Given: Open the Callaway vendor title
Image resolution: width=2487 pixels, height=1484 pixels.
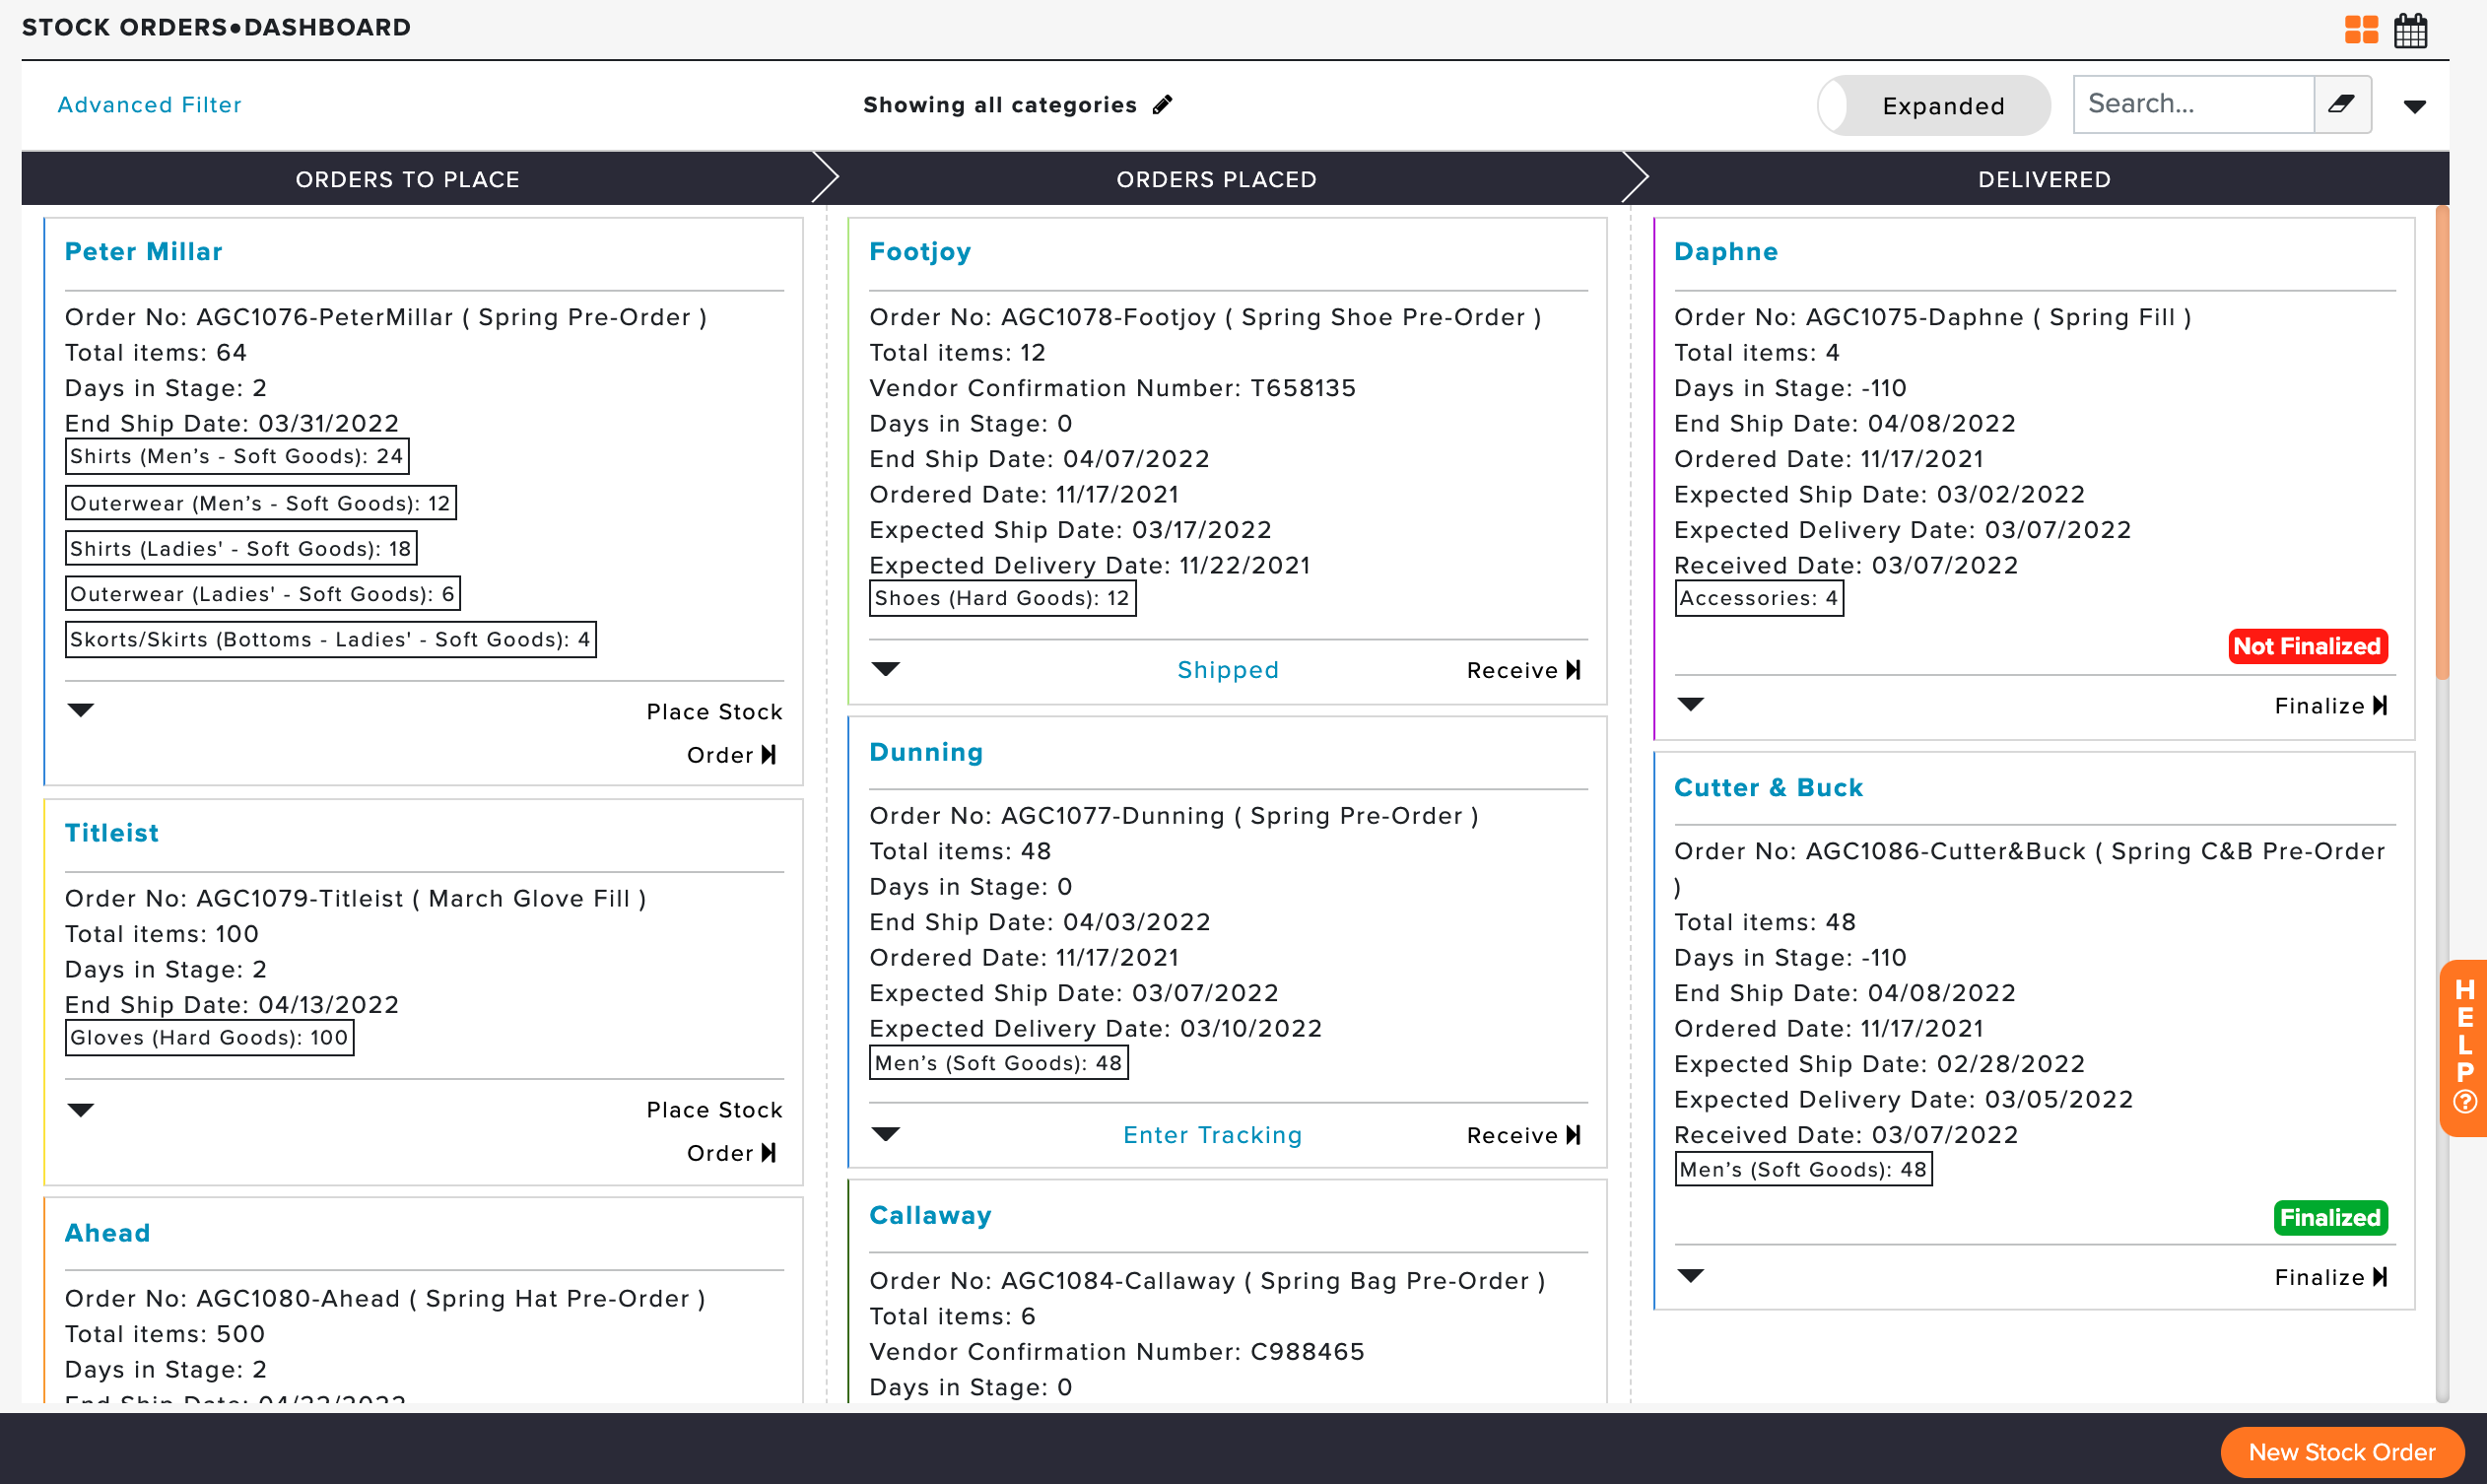Looking at the screenshot, I should click(x=930, y=1215).
